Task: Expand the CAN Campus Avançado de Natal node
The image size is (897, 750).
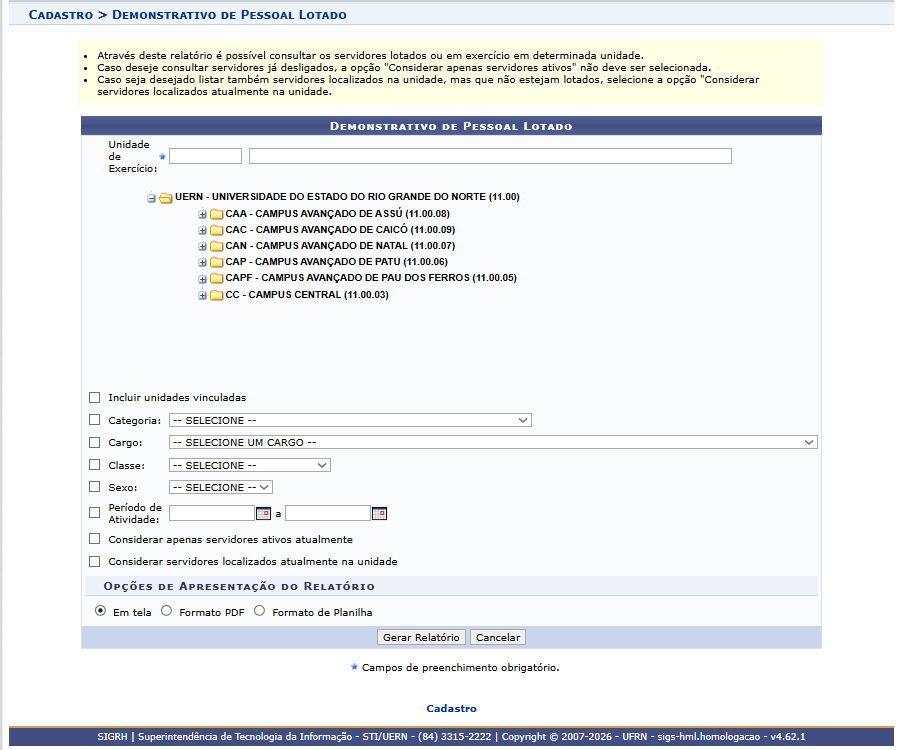Action: pyautogui.click(x=203, y=247)
